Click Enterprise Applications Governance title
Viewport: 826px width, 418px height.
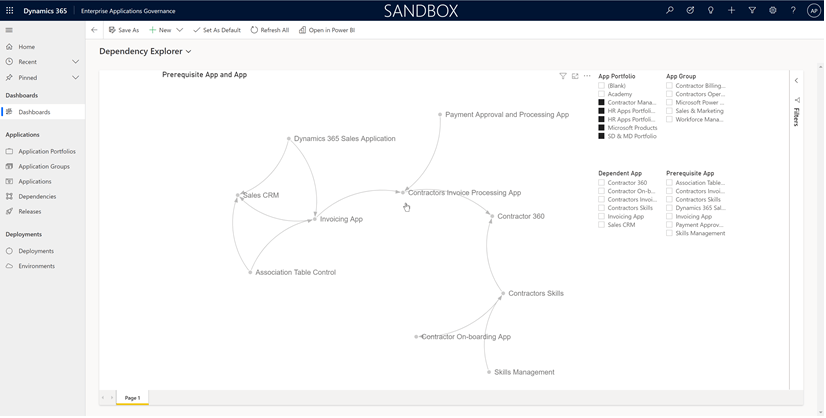(x=128, y=11)
